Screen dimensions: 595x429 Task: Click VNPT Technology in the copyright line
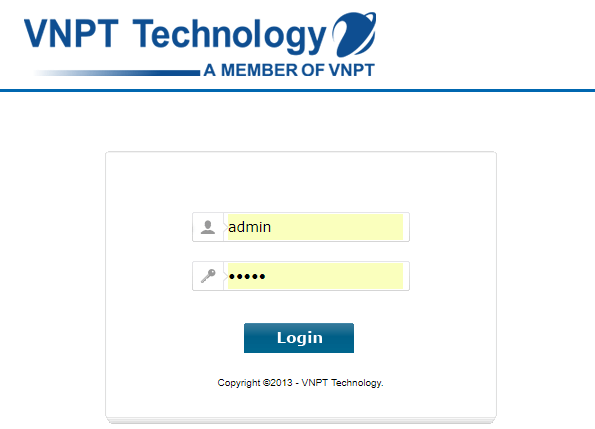pos(342,383)
